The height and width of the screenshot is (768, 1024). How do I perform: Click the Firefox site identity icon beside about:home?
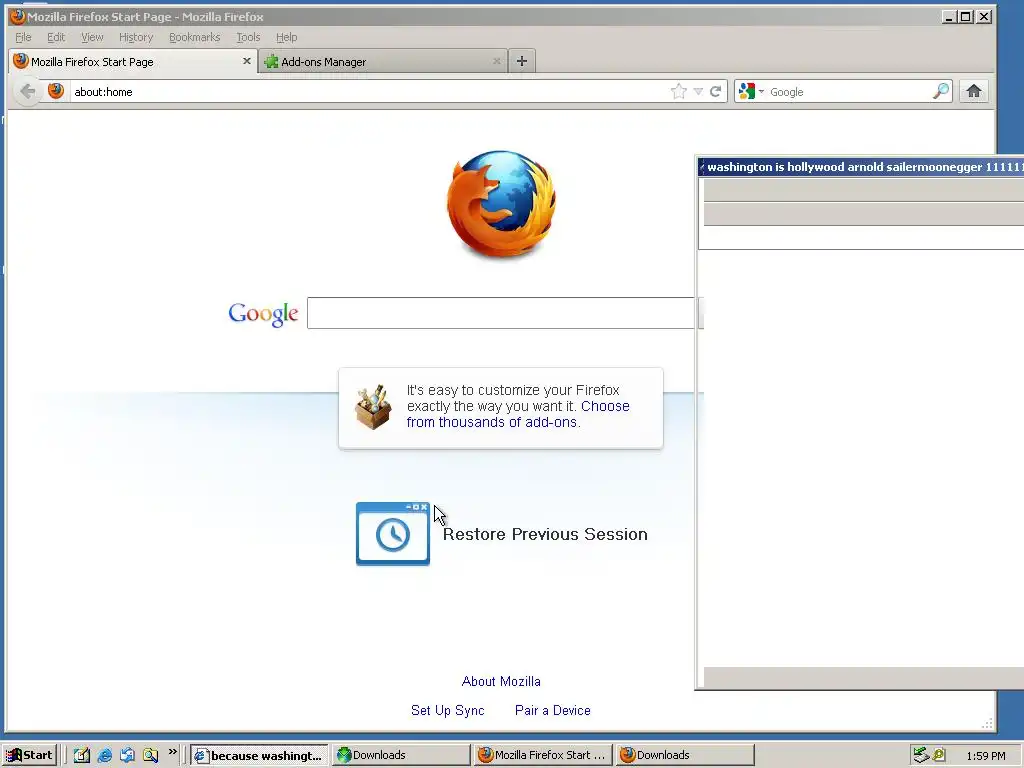coord(56,91)
